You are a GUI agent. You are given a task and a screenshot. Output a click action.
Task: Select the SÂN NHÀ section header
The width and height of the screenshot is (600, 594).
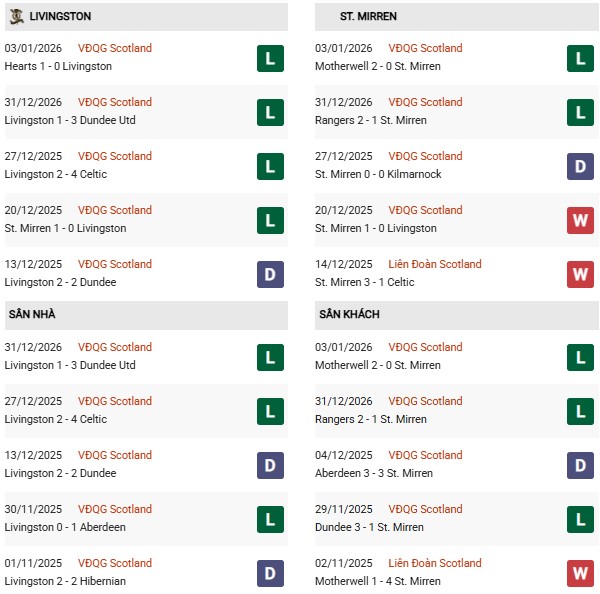(x=34, y=314)
